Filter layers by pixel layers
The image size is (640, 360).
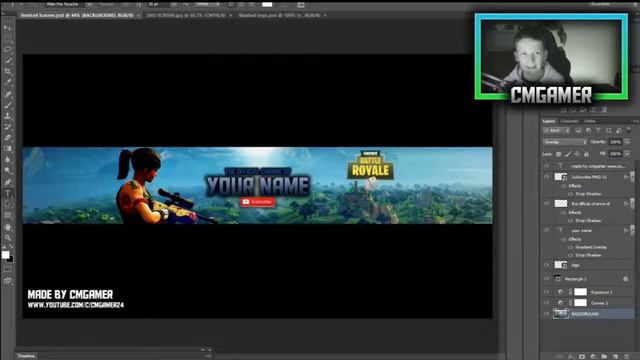pyautogui.click(x=578, y=130)
